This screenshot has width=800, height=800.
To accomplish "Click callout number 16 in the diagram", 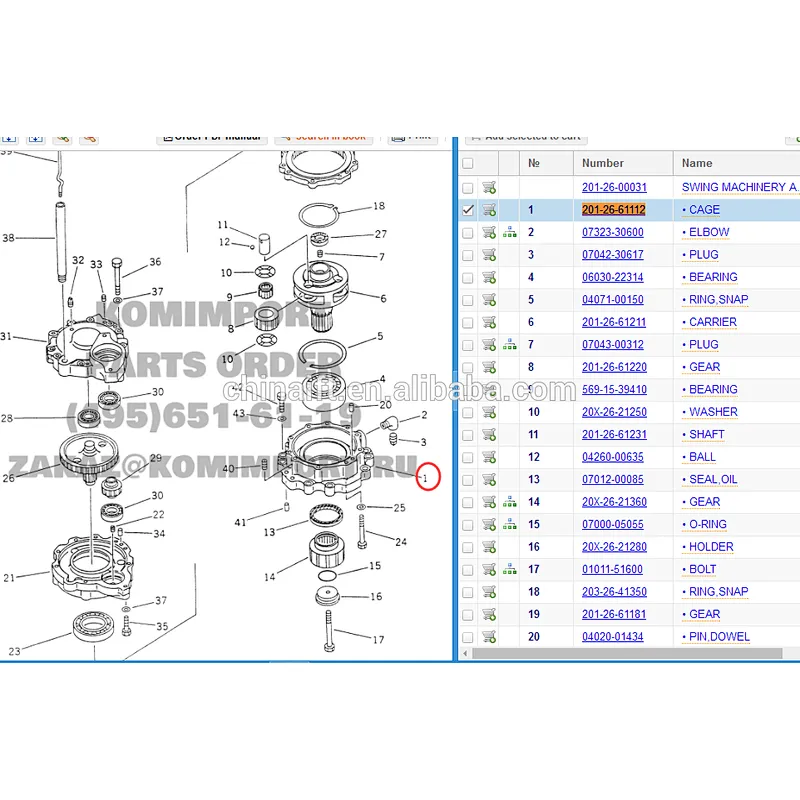I will coord(376,596).
